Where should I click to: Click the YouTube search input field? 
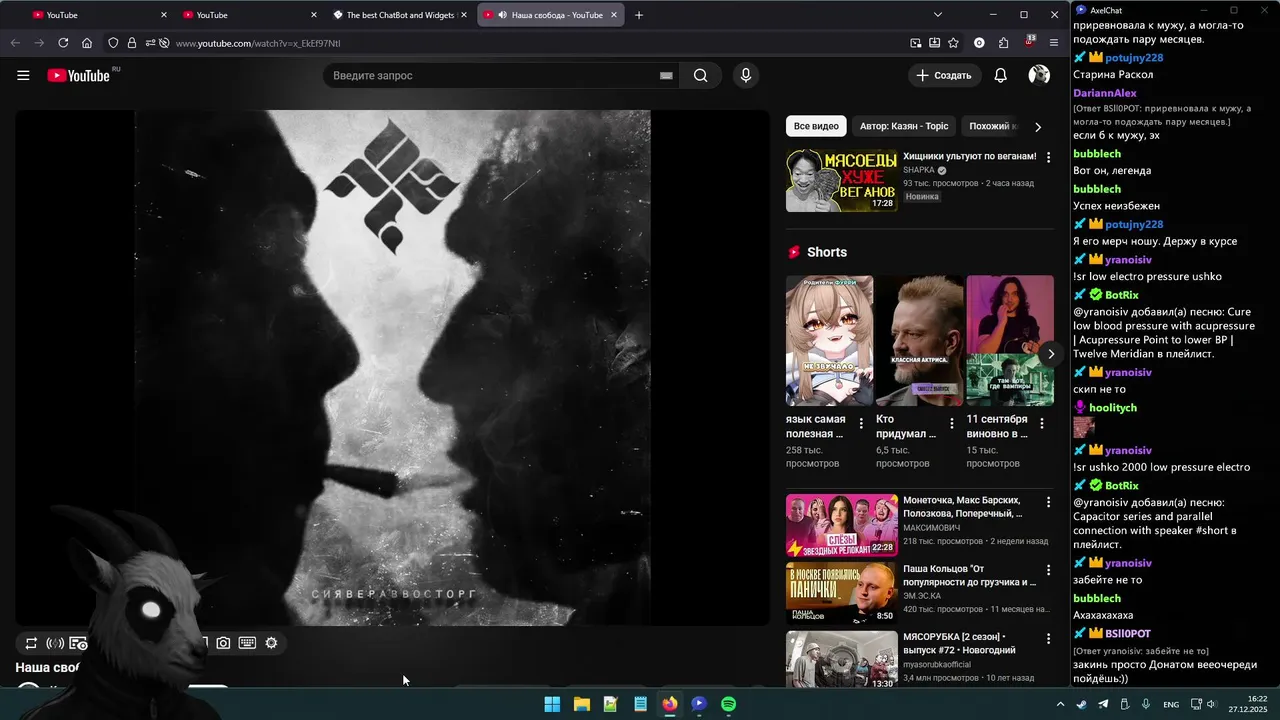click(x=490, y=75)
